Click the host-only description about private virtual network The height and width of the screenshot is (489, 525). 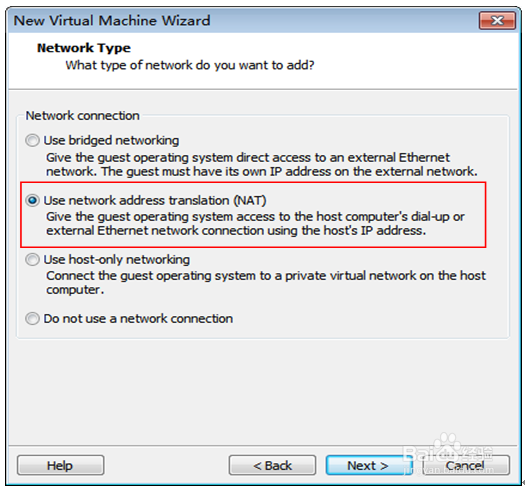pyautogui.click(x=266, y=282)
